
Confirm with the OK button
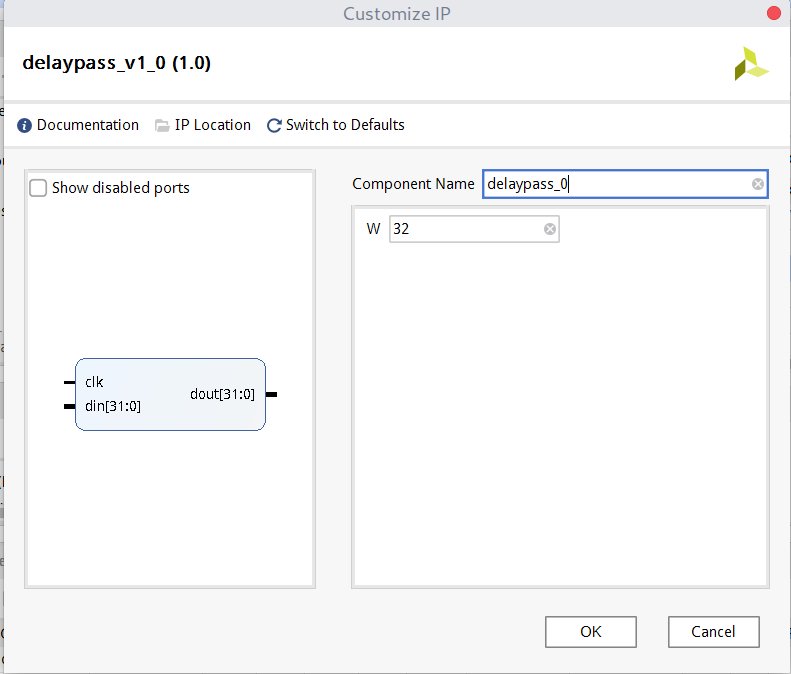click(x=591, y=632)
